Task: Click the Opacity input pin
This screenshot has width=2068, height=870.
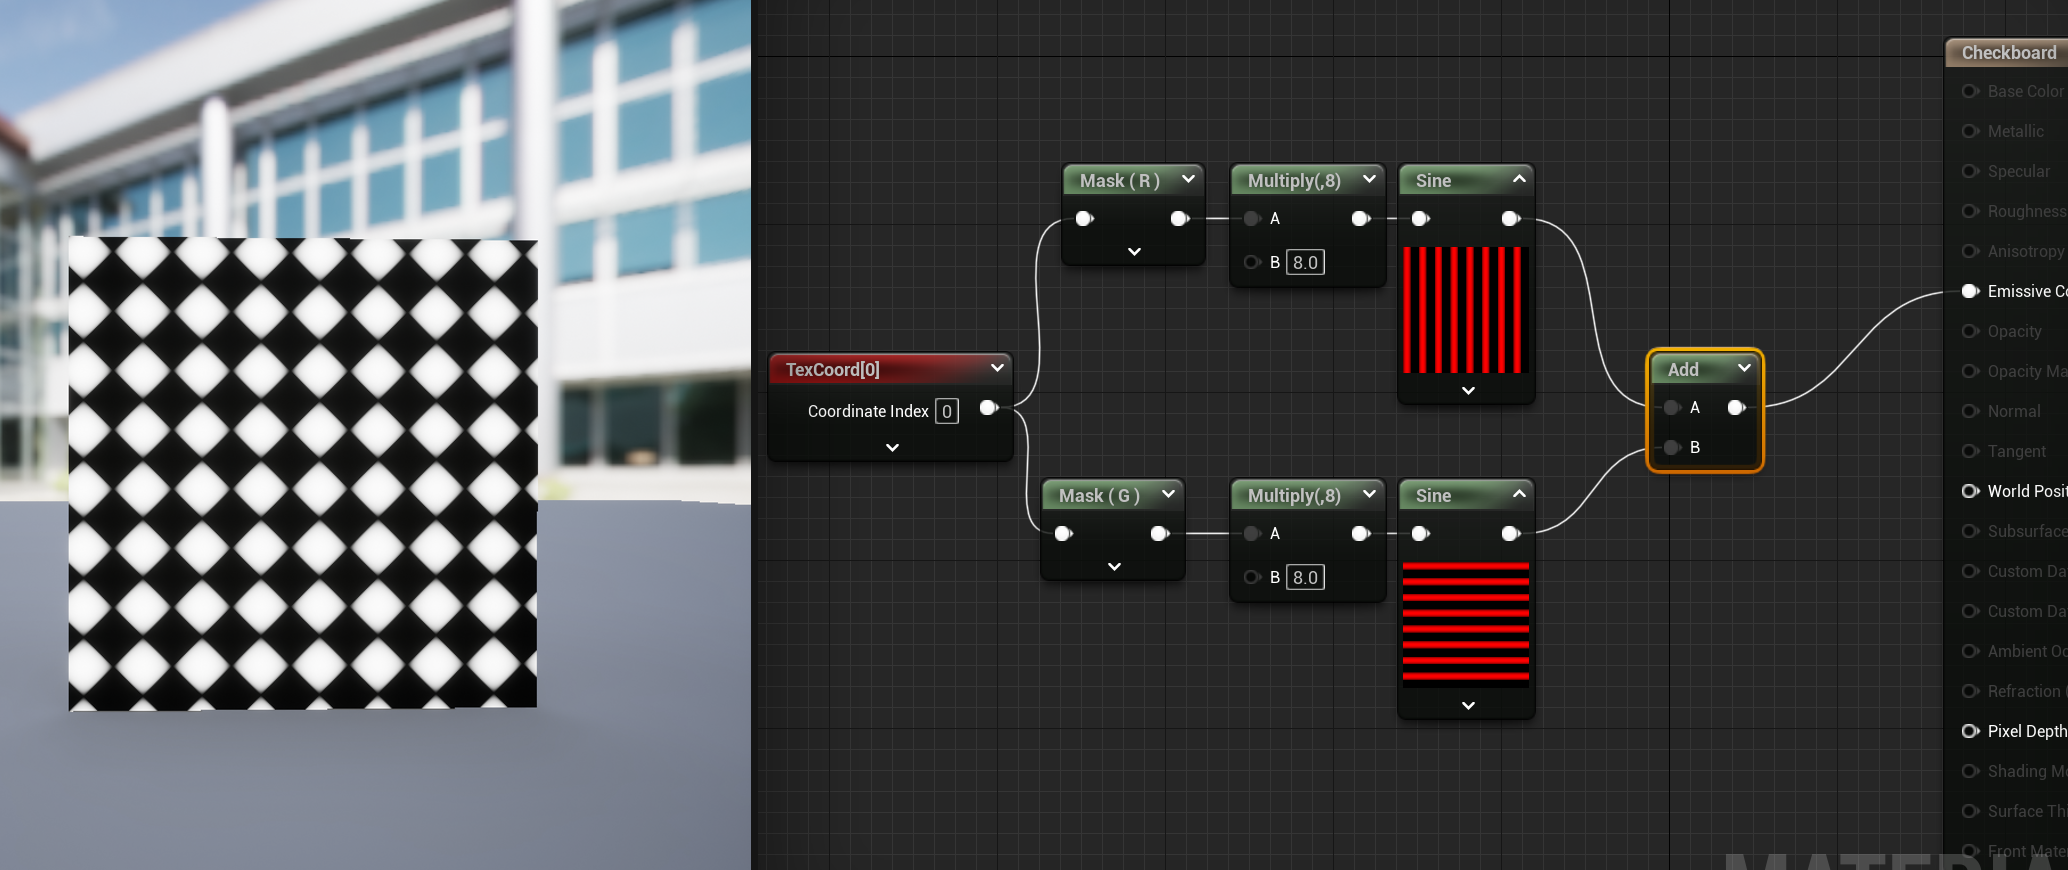Action: point(1971,331)
